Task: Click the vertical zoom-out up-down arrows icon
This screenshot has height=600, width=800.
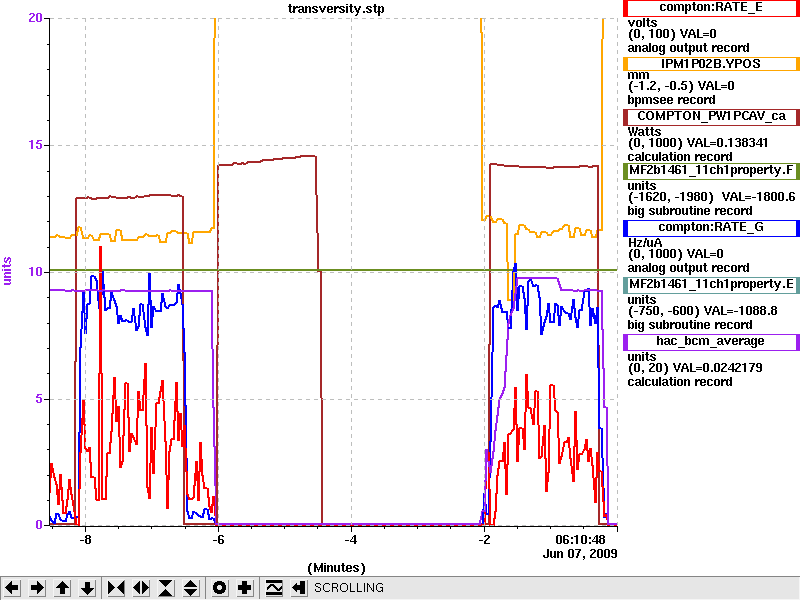Action: [191, 588]
